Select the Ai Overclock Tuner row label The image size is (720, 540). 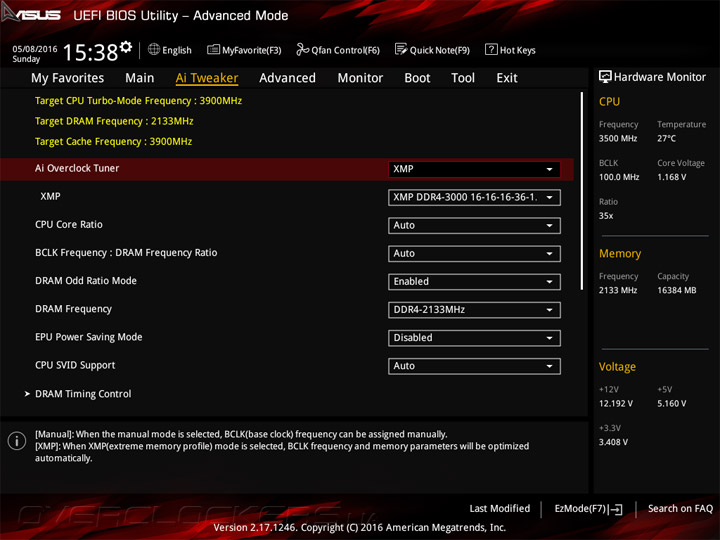pos(77,169)
